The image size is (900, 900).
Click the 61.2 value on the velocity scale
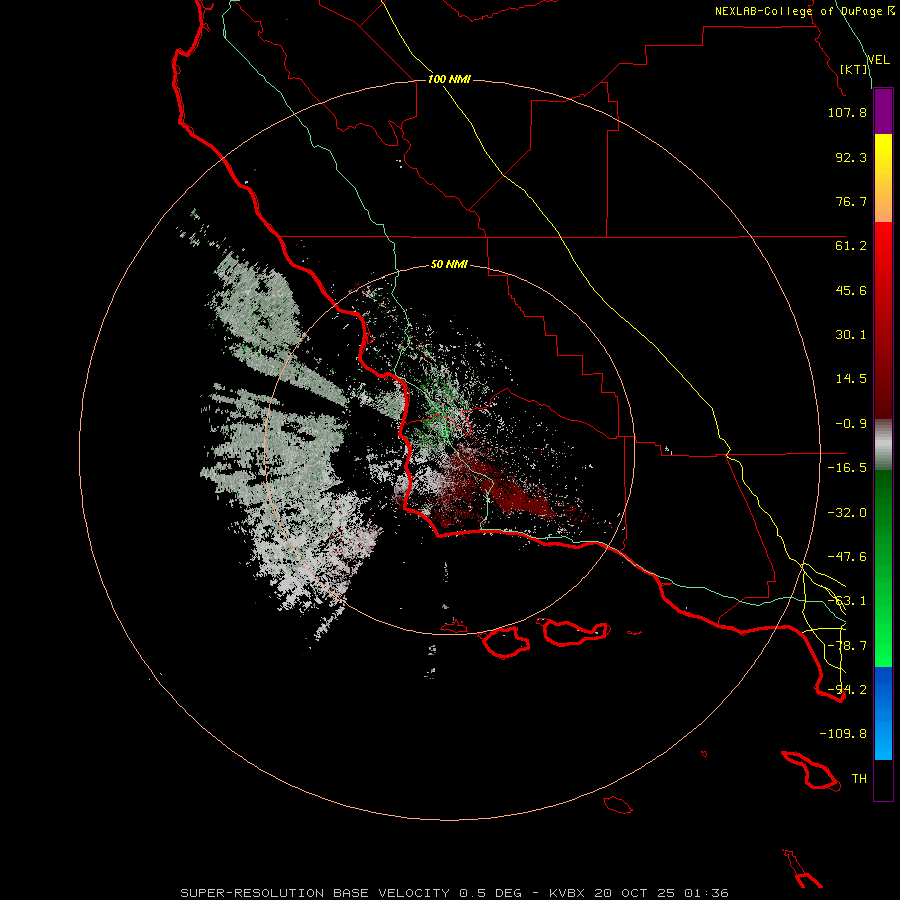(x=851, y=246)
